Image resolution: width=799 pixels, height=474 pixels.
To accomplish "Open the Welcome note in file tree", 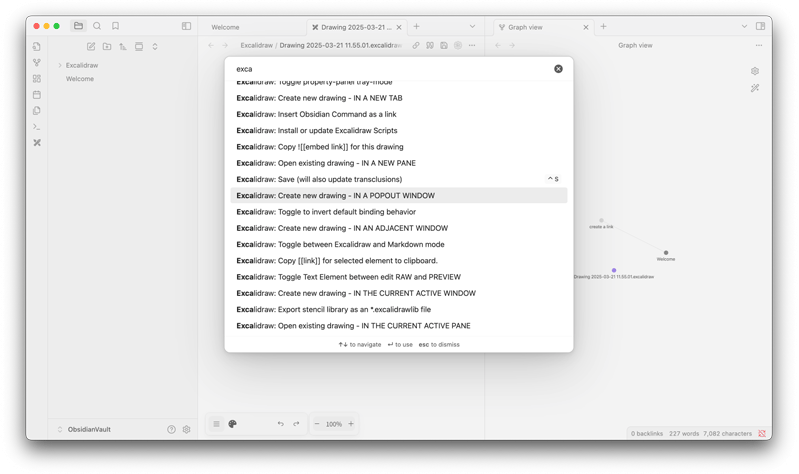I will click(x=80, y=79).
